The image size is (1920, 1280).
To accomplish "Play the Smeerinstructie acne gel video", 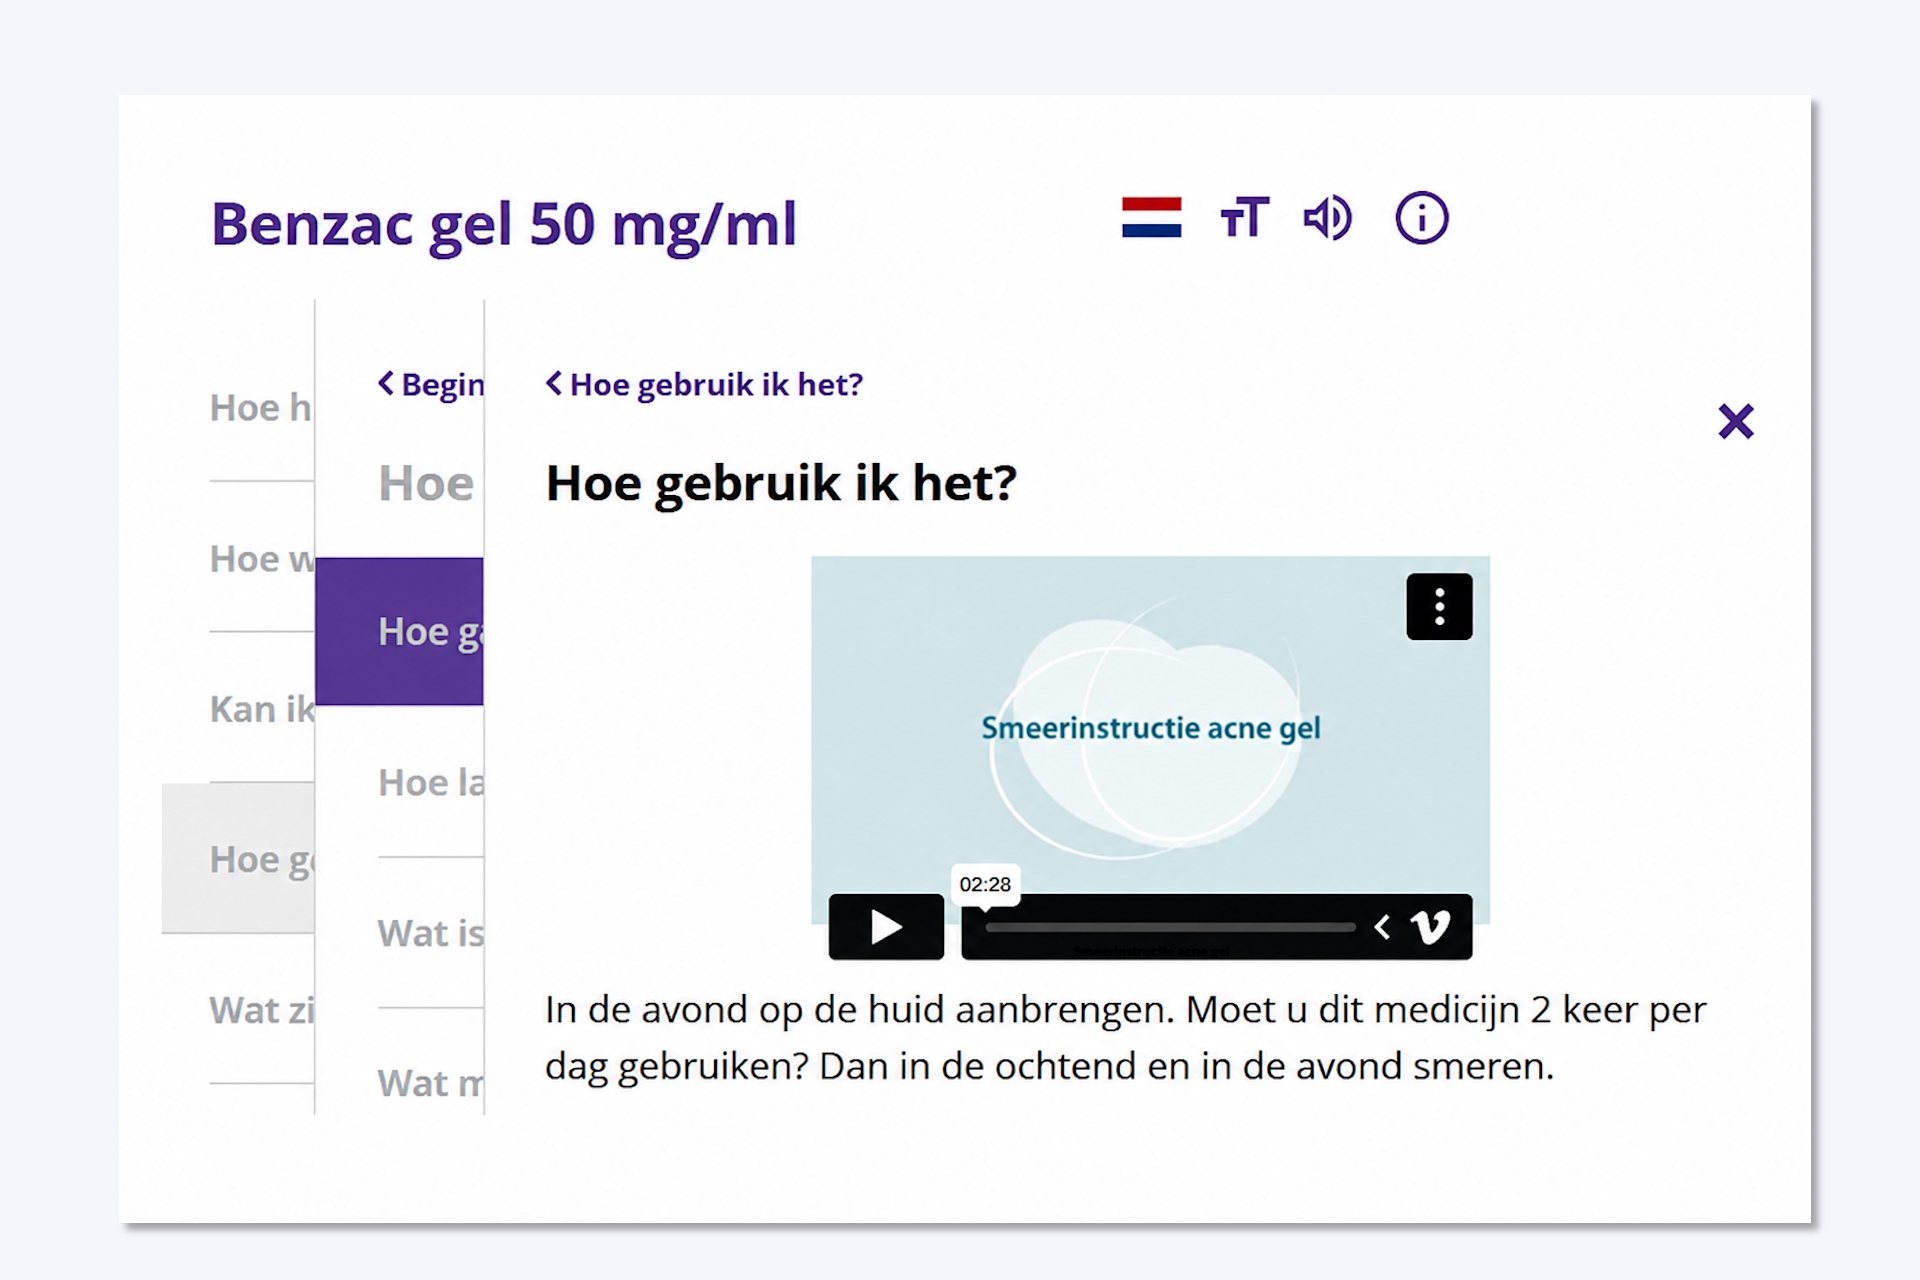I will click(886, 927).
